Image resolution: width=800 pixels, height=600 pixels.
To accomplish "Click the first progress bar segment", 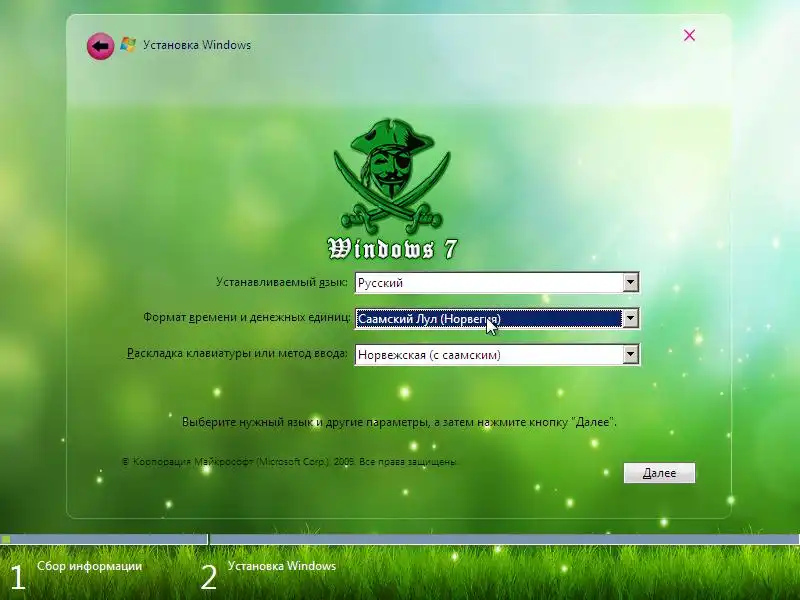I will pyautogui.click(x=104, y=539).
